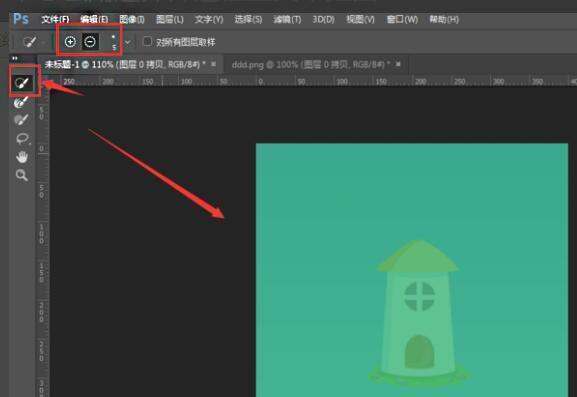Expand the brush options dropdown arrow
577x397 pixels.
127,42
